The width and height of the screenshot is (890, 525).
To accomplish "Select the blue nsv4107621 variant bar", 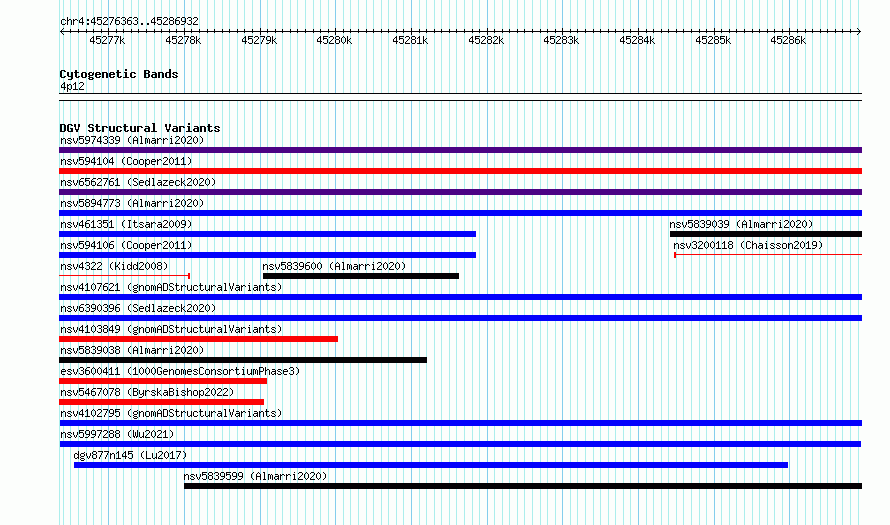I will pos(460,297).
